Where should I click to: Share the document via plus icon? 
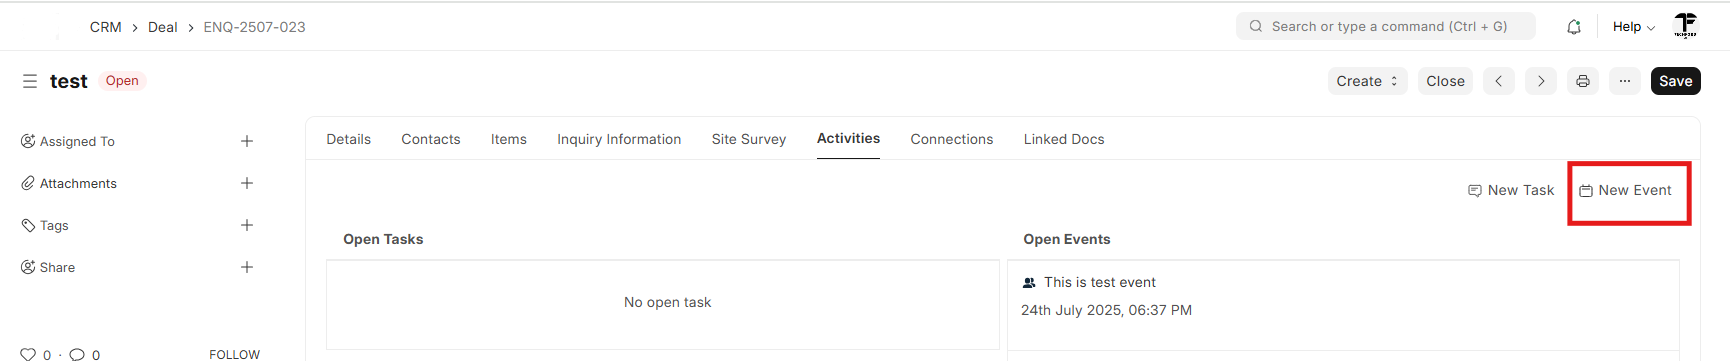point(247,267)
